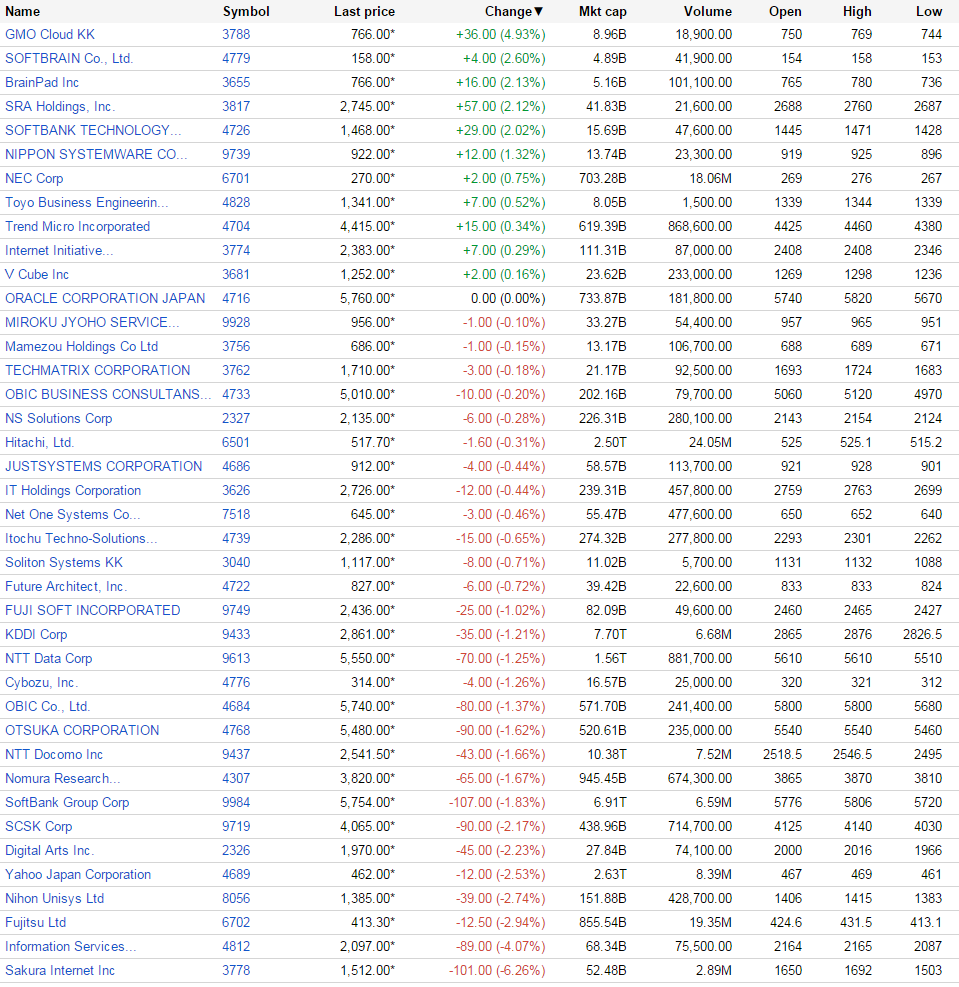
Task: Open Soliton Systems KK link
Action: (x=64, y=562)
